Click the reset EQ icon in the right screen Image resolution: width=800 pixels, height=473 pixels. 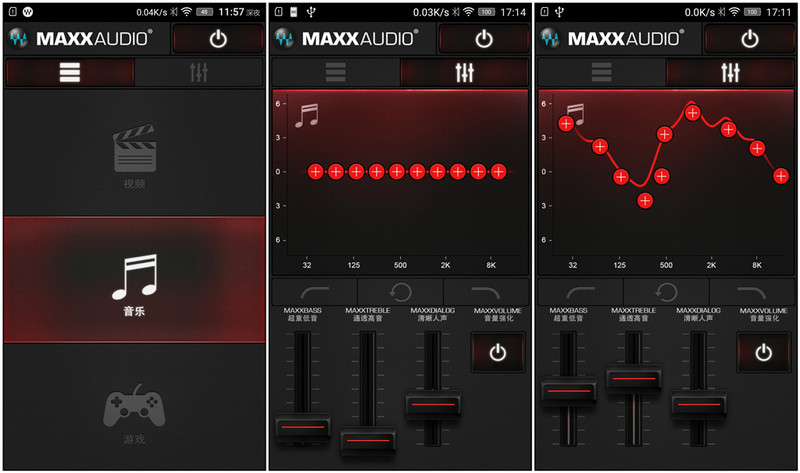click(x=666, y=292)
